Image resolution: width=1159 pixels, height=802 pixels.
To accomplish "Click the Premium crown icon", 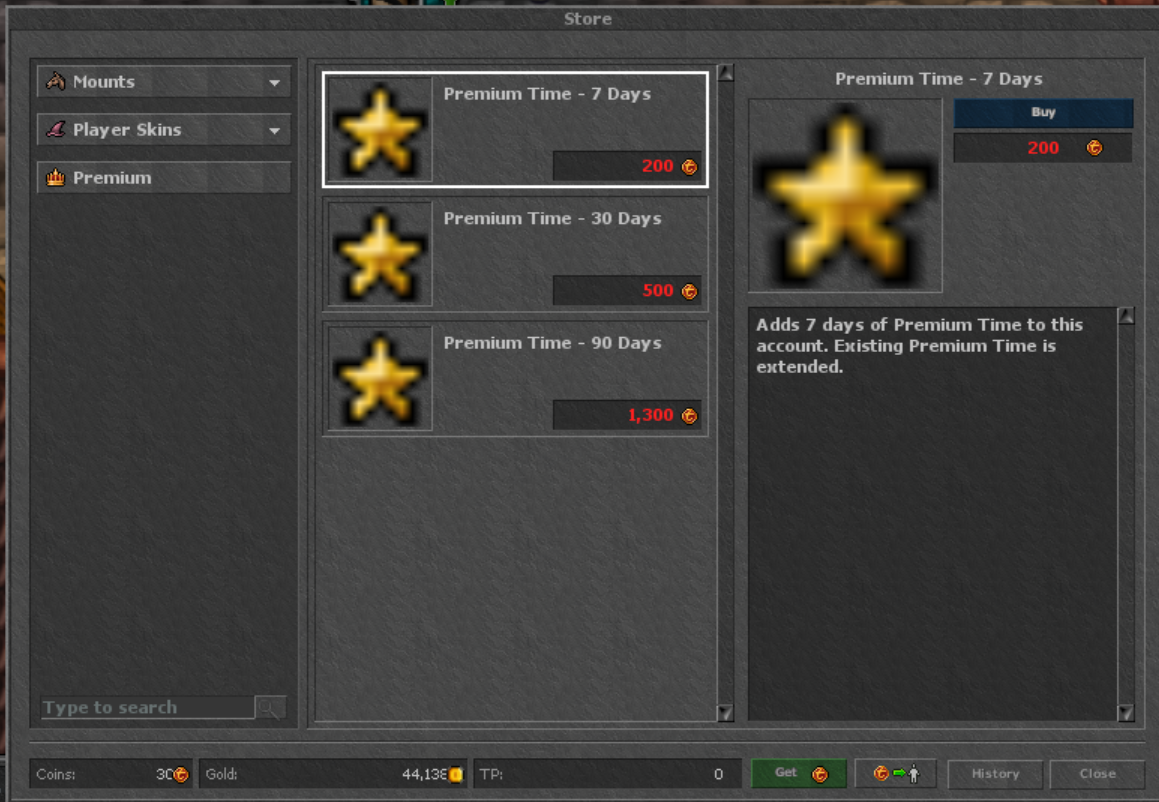I will 55,177.
